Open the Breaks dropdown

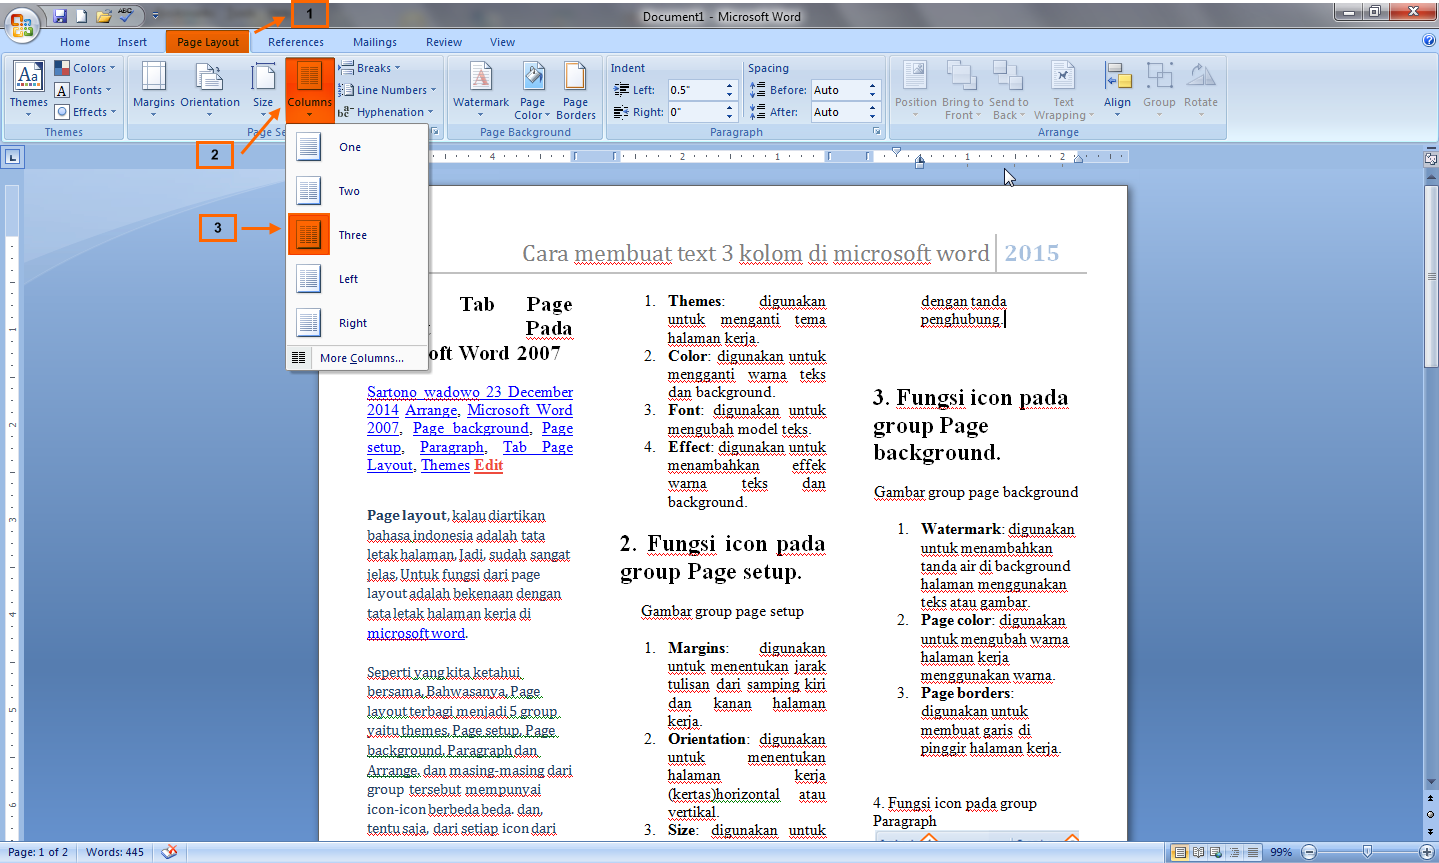pyautogui.click(x=370, y=68)
